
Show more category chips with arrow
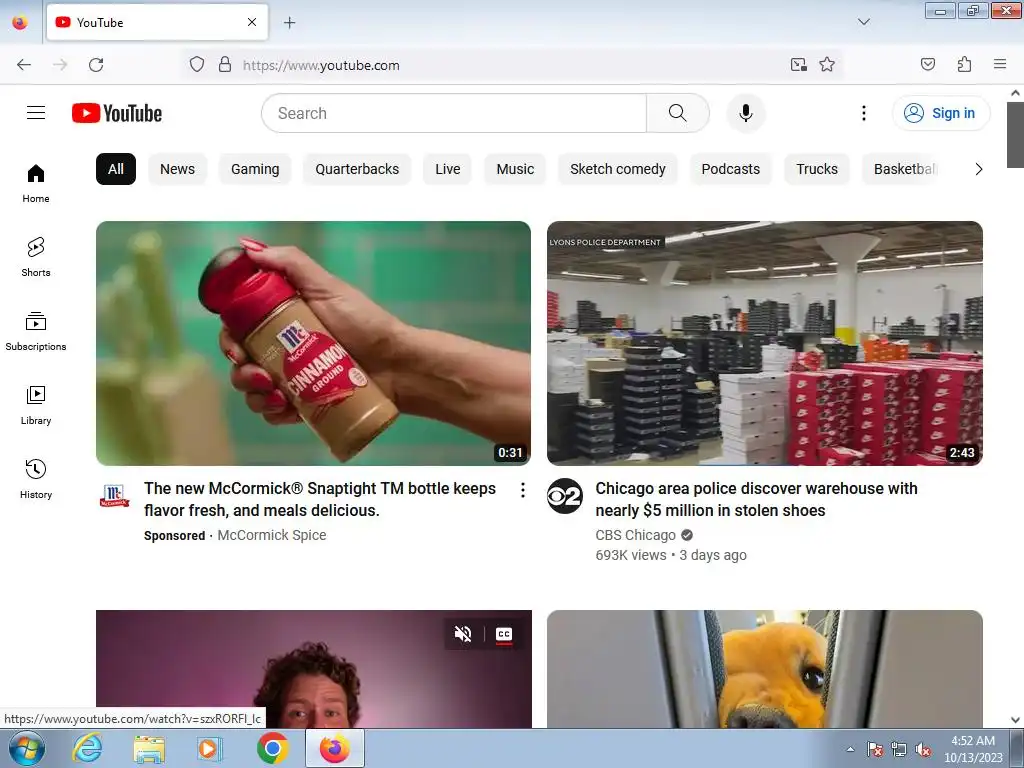click(978, 169)
